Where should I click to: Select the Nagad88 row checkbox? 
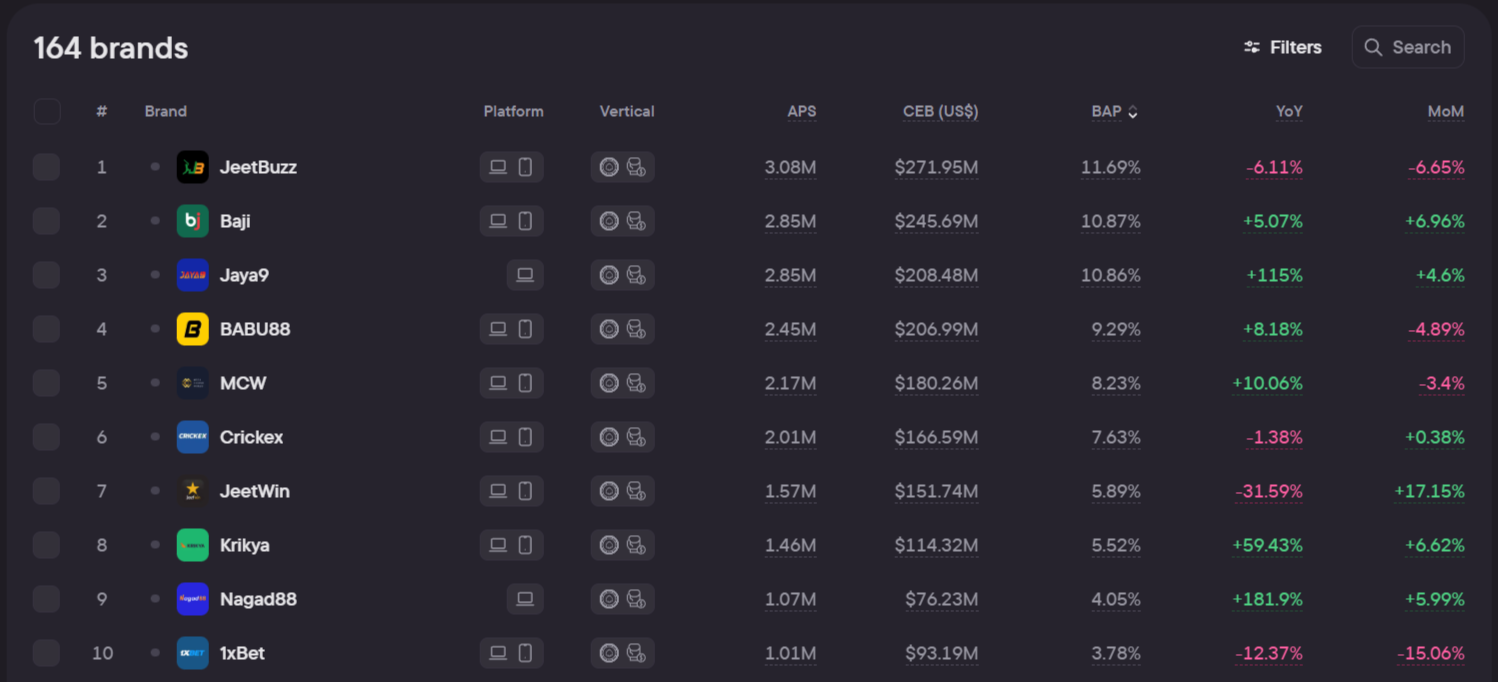pos(47,599)
